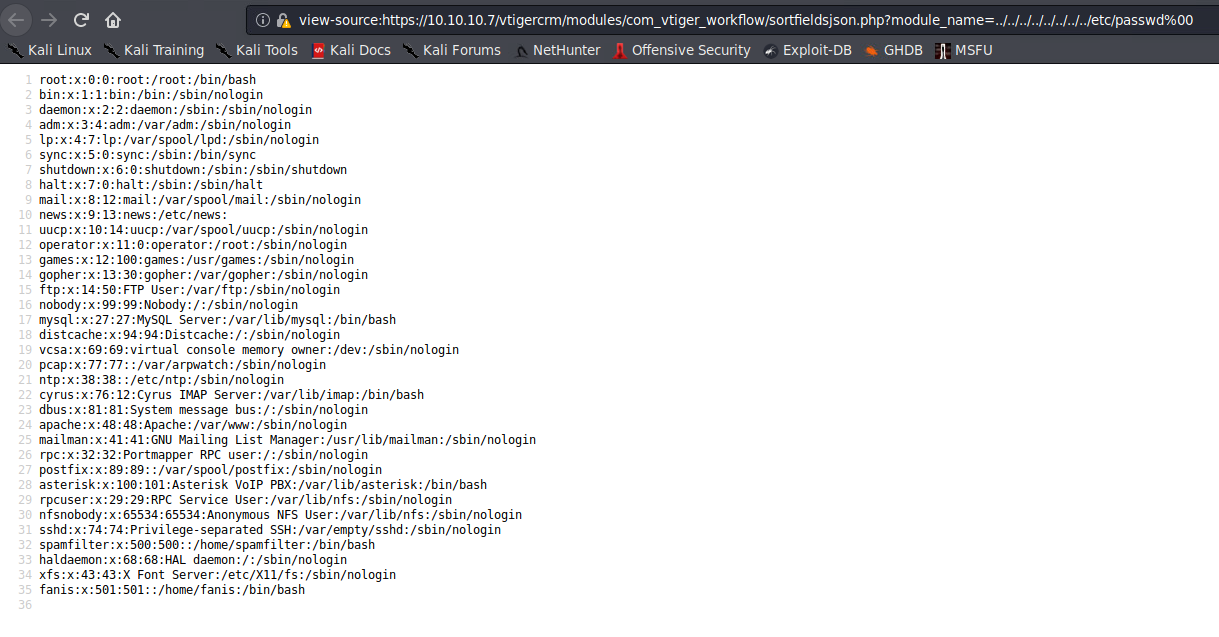Click the lp:x:4:7 spool line
This screenshot has height=637, width=1219.
pyautogui.click(x=179, y=140)
